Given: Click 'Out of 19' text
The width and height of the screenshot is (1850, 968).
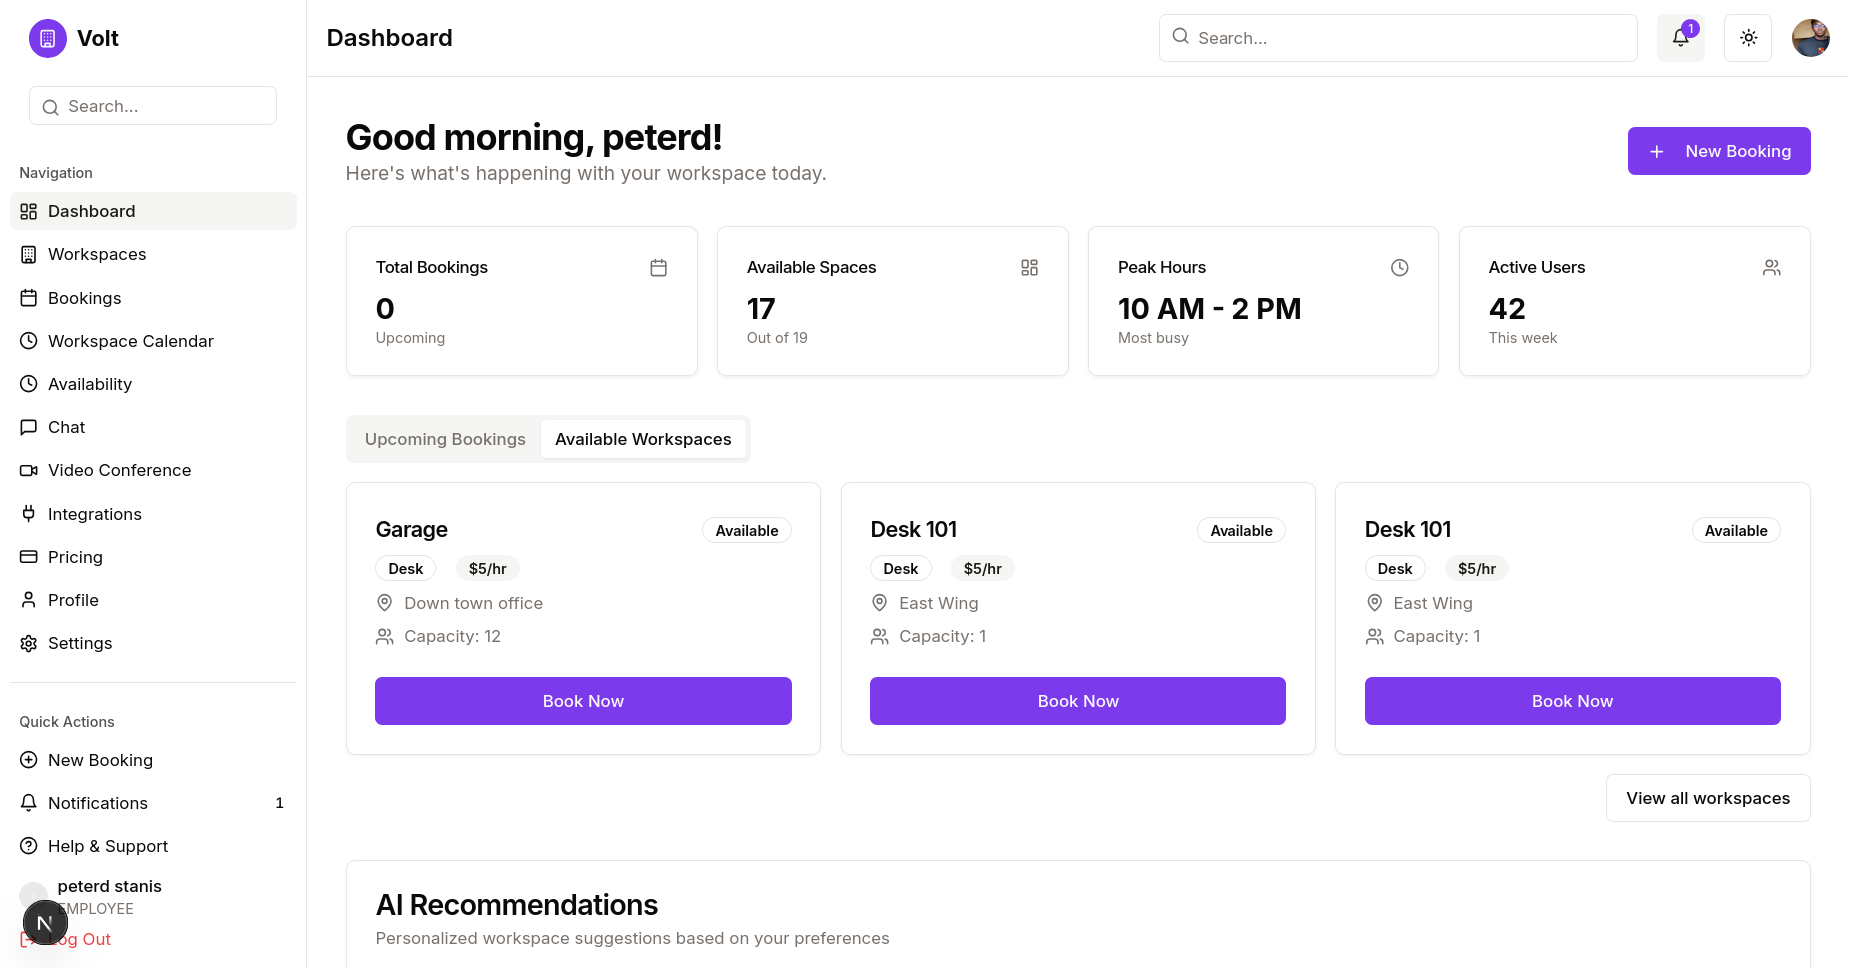Looking at the screenshot, I should click(x=777, y=338).
